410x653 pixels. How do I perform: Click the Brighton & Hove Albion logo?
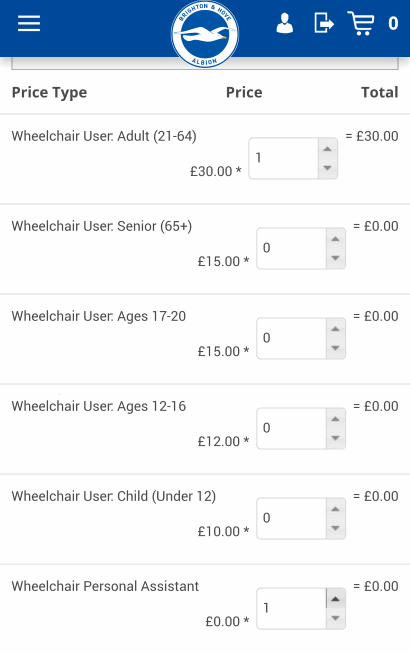click(205, 34)
